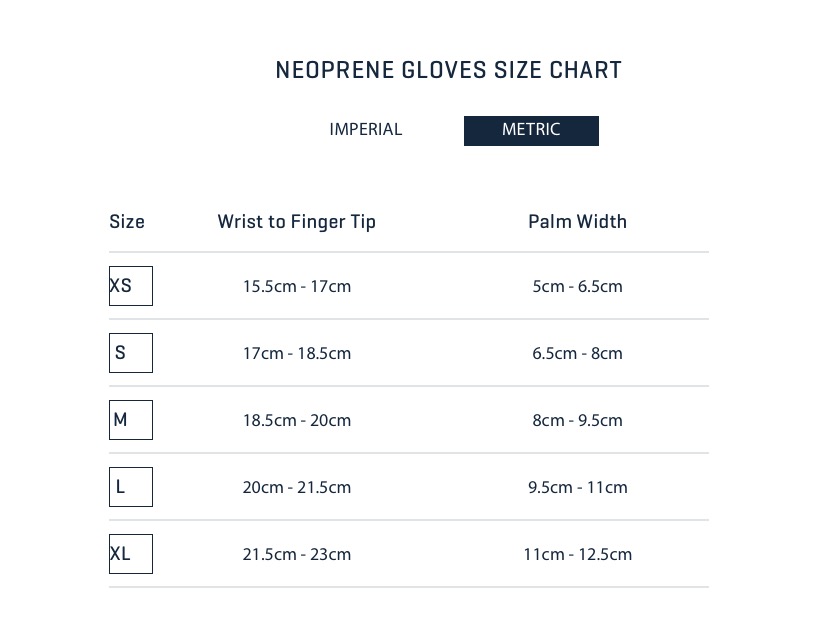Screen dimensions: 836x639
Task: Click the 11cm - 12.5cm palm width
Action: pos(577,555)
